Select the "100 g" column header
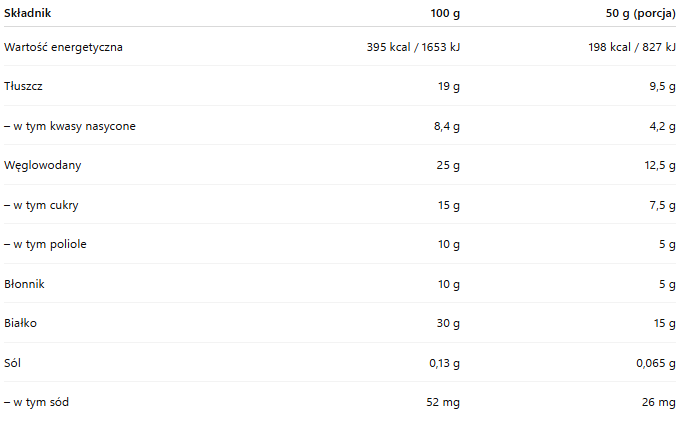 click(x=444, y=13)
